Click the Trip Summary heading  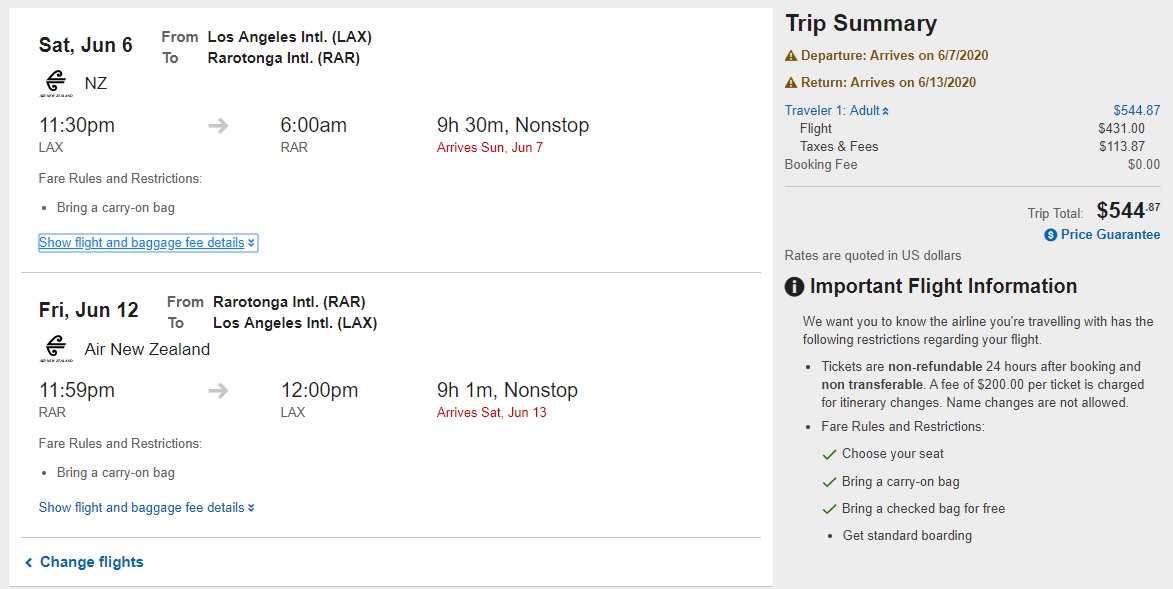[861, 24]
